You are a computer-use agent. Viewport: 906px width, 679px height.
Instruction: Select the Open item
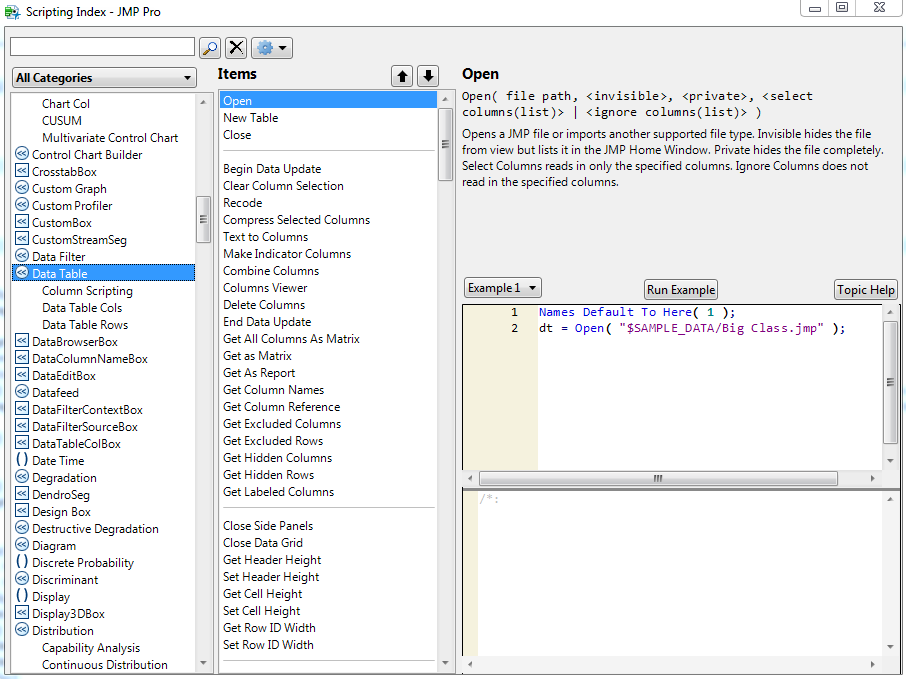click(328, 101)
